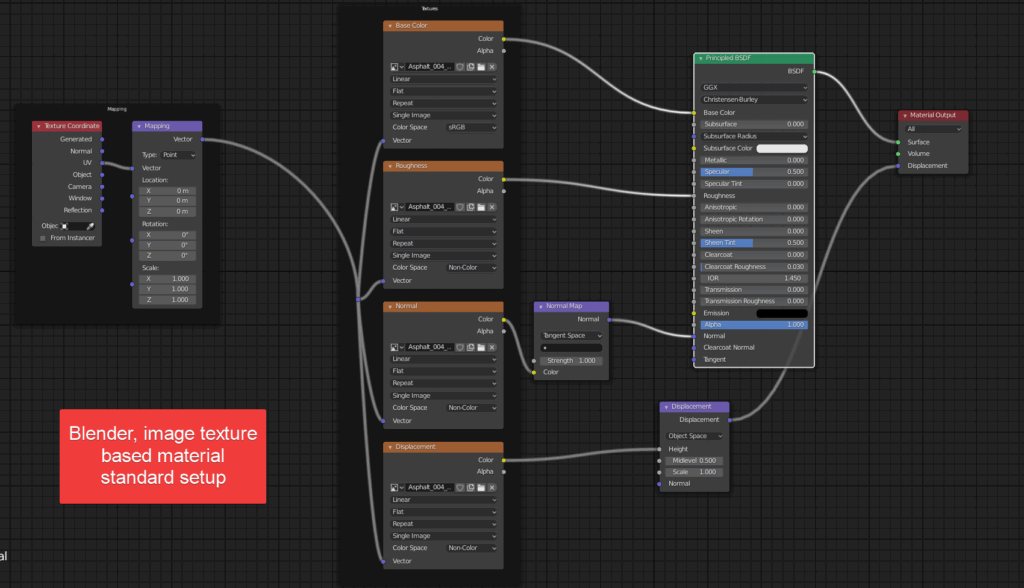Click new image copy icon in Roughness node
Viewport: 1024px width, 588px height.
click(471, 207)
